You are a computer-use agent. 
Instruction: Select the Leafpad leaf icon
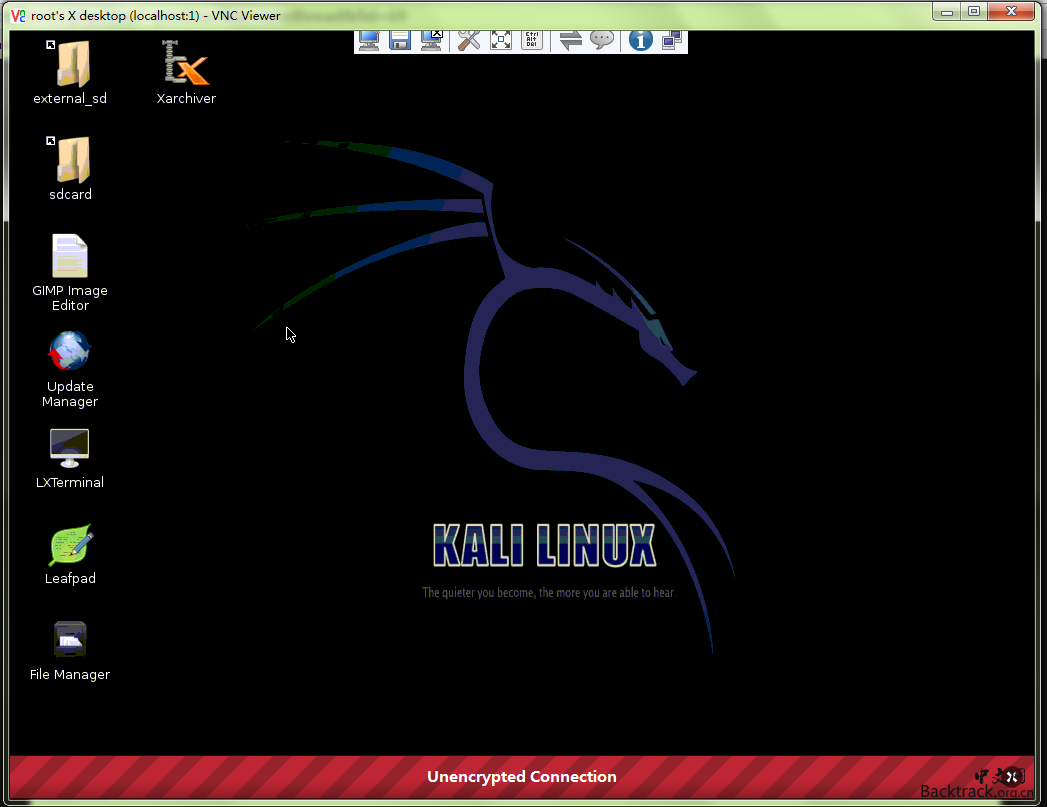[x=71, y=545]
